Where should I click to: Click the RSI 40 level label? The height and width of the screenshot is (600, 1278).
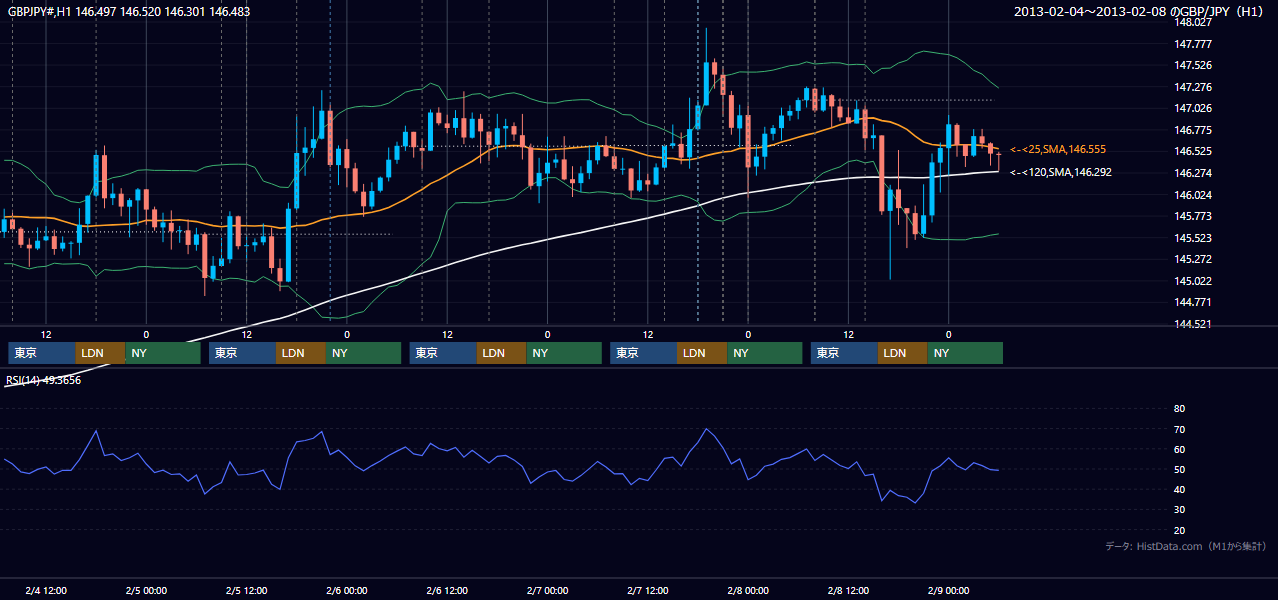point(1179,490)
